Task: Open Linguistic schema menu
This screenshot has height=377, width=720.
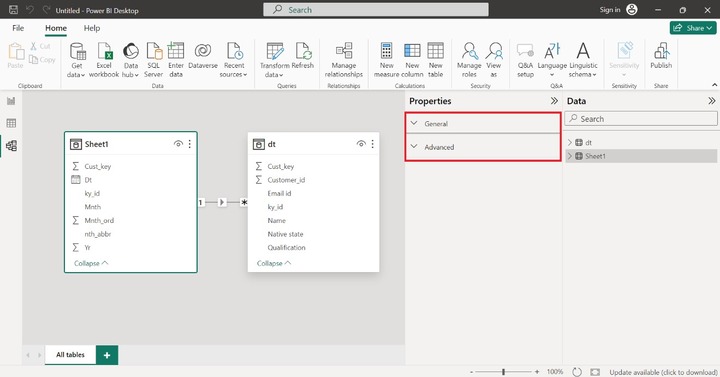Action: click(583, 60)
